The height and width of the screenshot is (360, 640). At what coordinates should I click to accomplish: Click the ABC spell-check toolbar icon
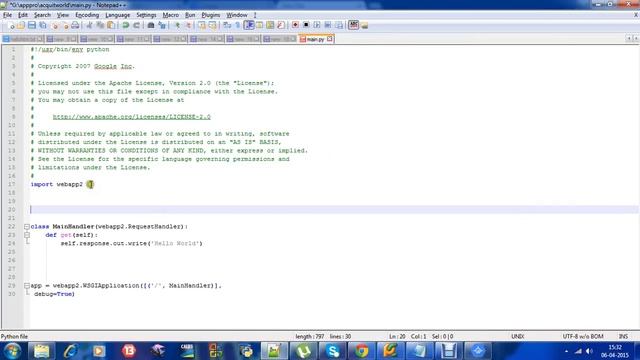click(x=353, y=25)
